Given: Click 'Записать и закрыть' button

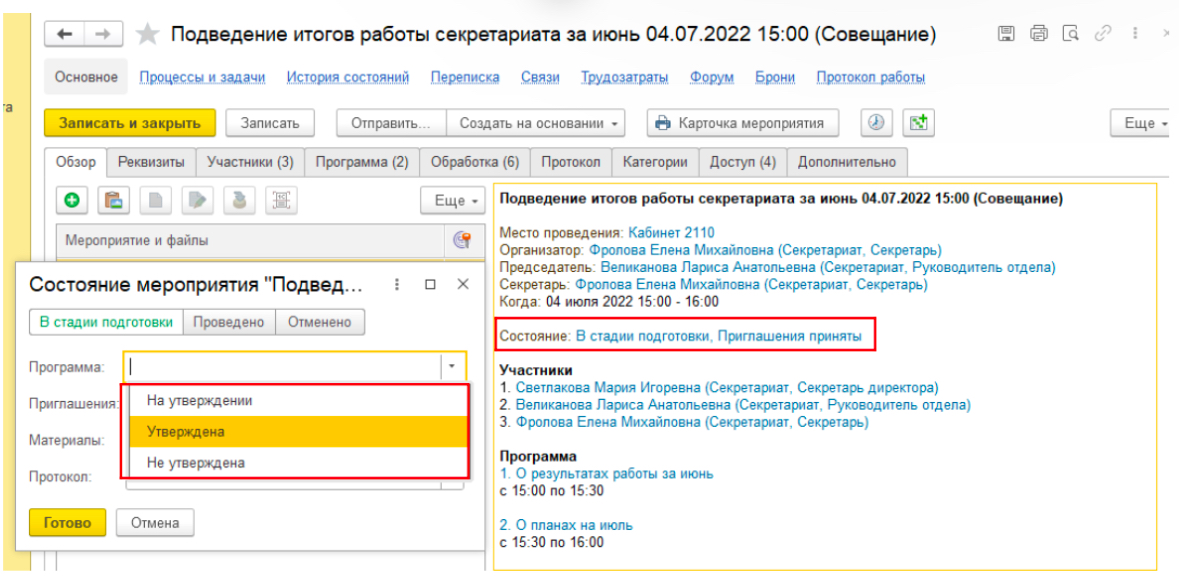Looking at the screenshot, I should coord(130,123).
